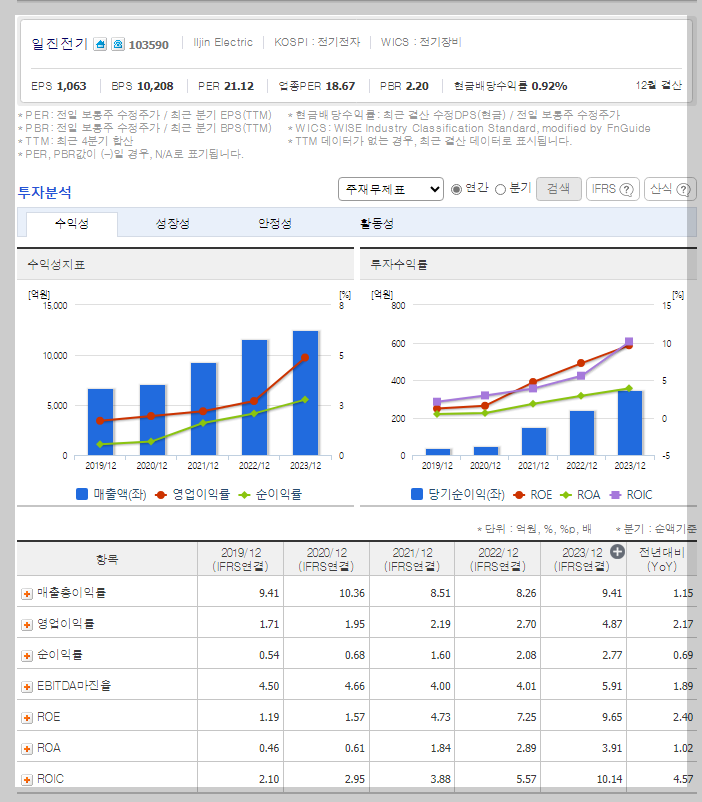The height and width of the screenshot is (802, 702).
Task: Switch to the 수익성 tab
Action: click(x=72, y=224)
